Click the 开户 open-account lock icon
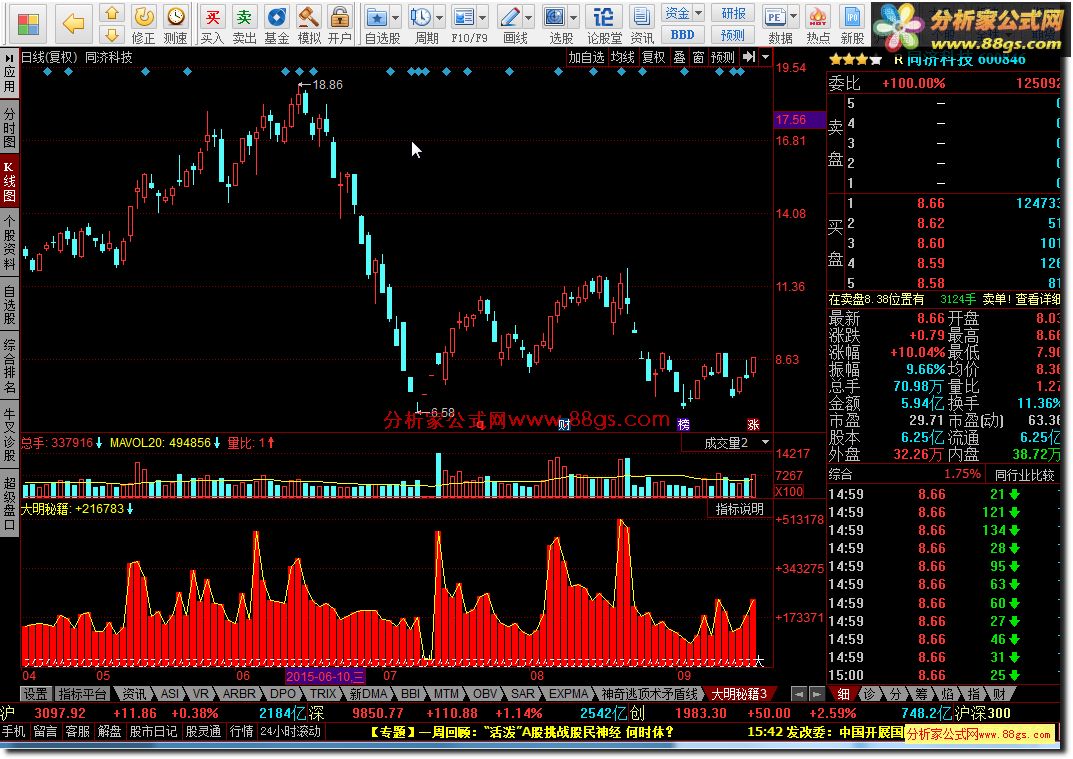The width and height of the screenshot is (1073, 759). tap(339, 25)
